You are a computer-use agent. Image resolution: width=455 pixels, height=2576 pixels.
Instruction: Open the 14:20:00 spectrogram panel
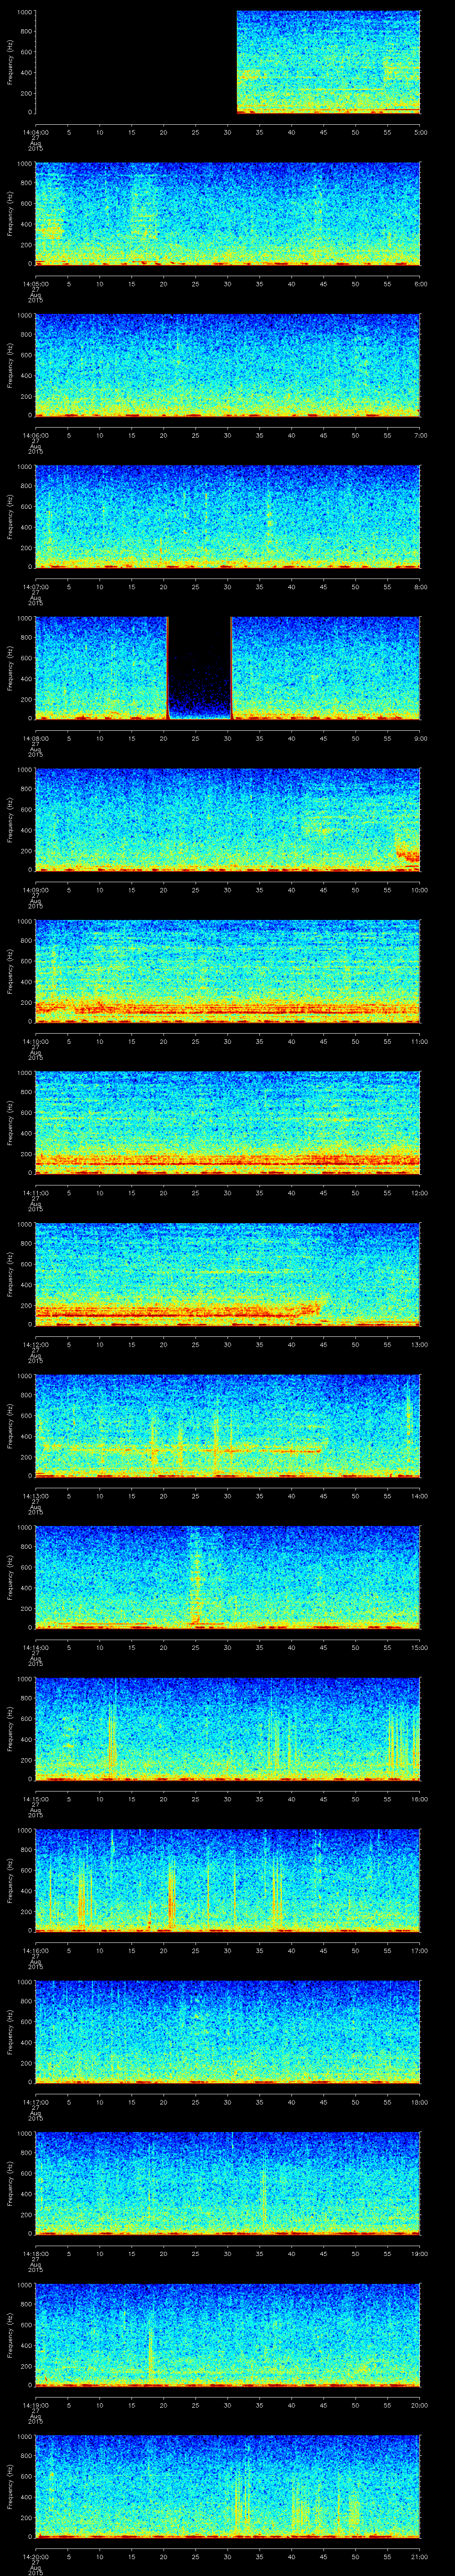pyautogui.click(x=227, y=2486)
